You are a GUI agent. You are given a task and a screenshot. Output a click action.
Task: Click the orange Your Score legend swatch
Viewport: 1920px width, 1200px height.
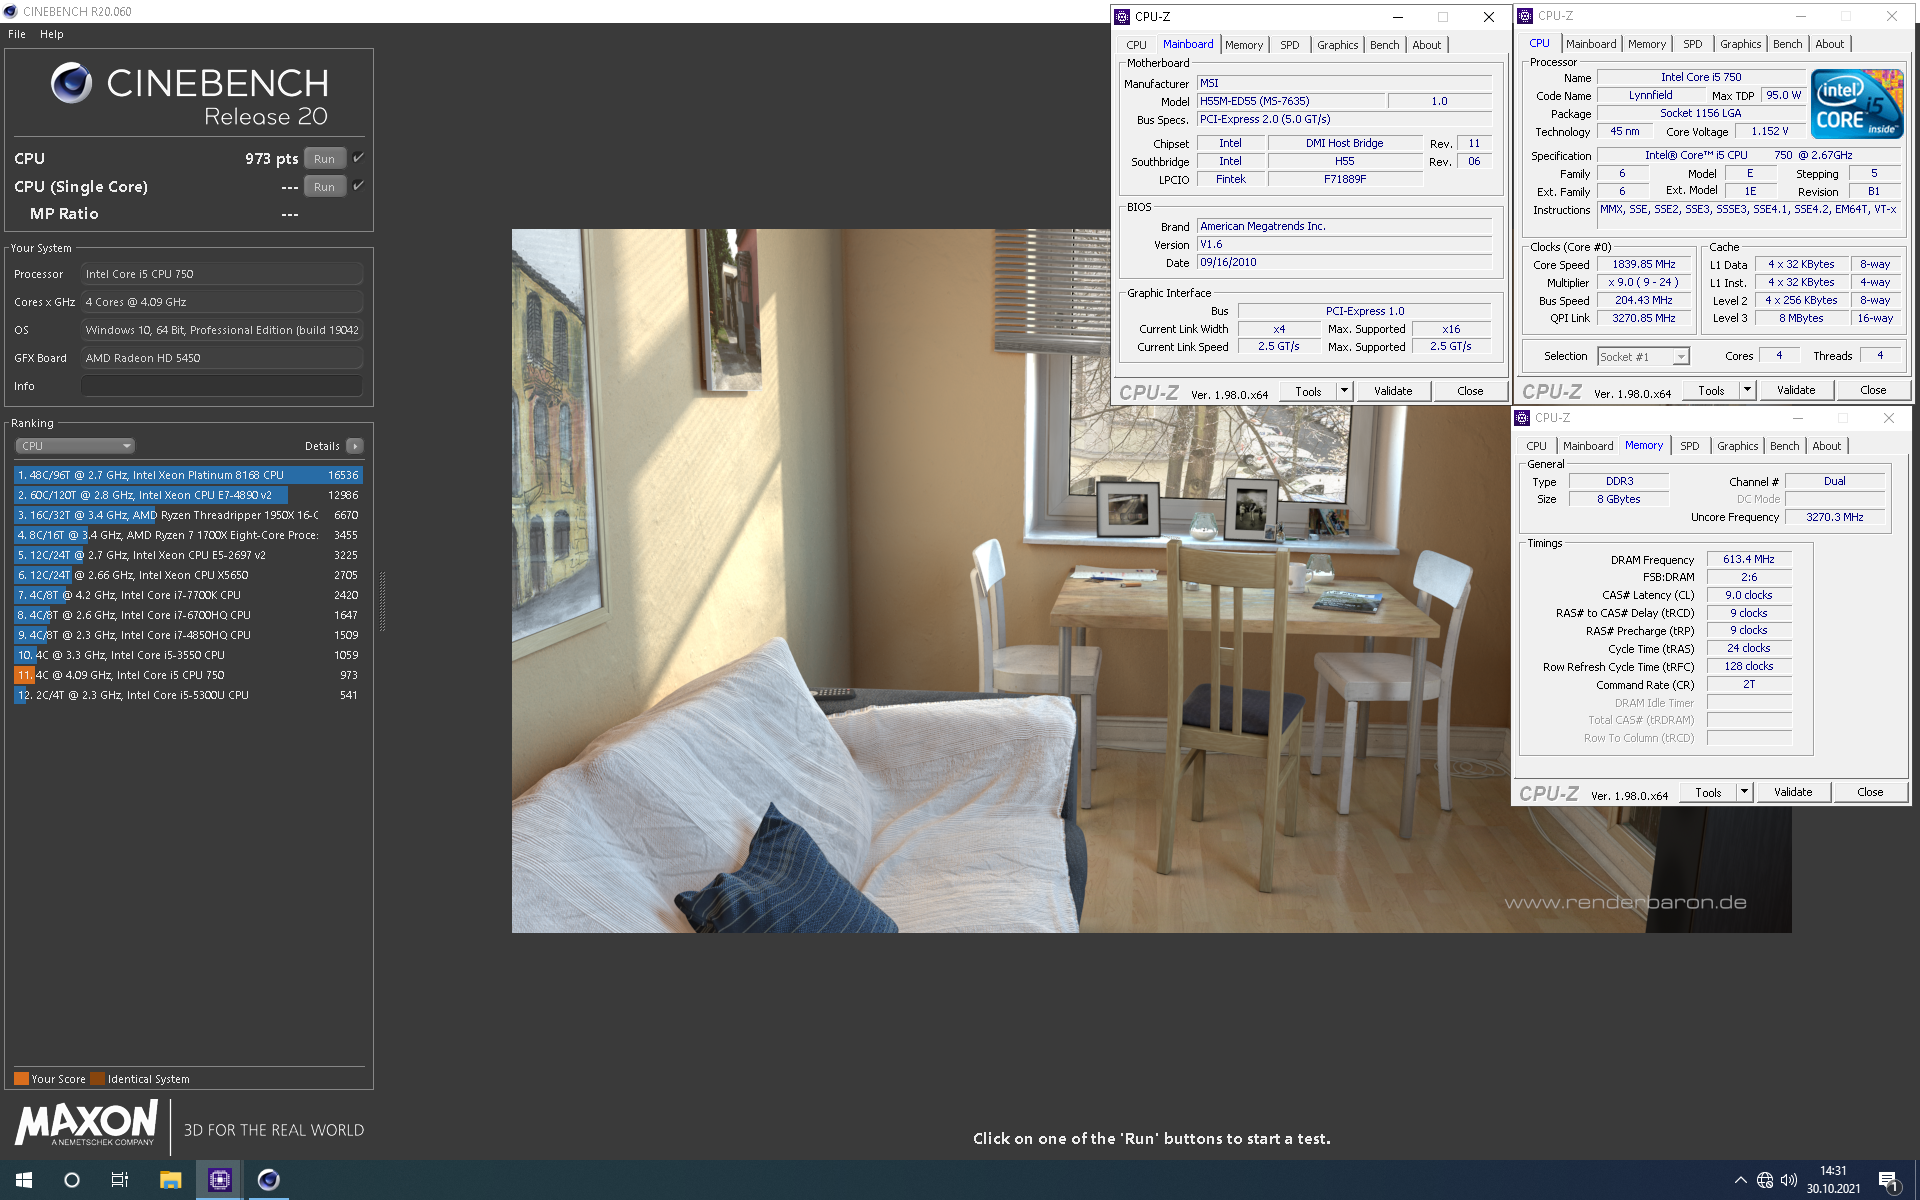click(21, 1079)
